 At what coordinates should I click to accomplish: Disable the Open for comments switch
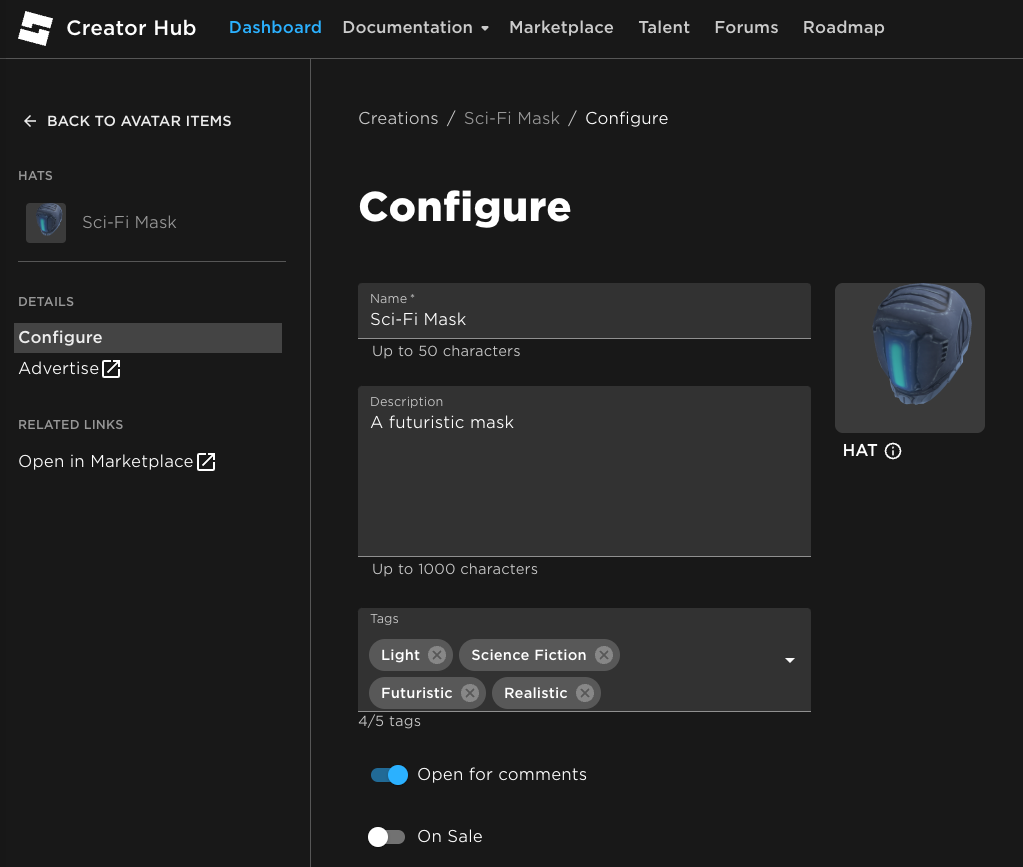(x=389, y=775)
